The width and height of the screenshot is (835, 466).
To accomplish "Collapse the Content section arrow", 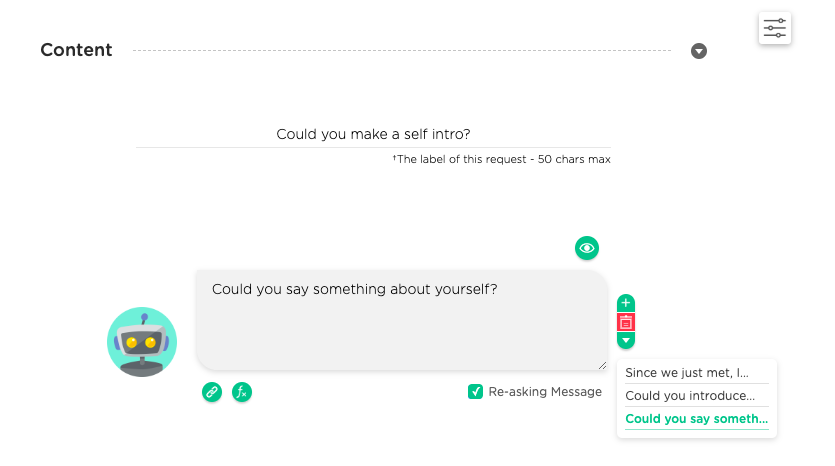I will coord(699,51).
